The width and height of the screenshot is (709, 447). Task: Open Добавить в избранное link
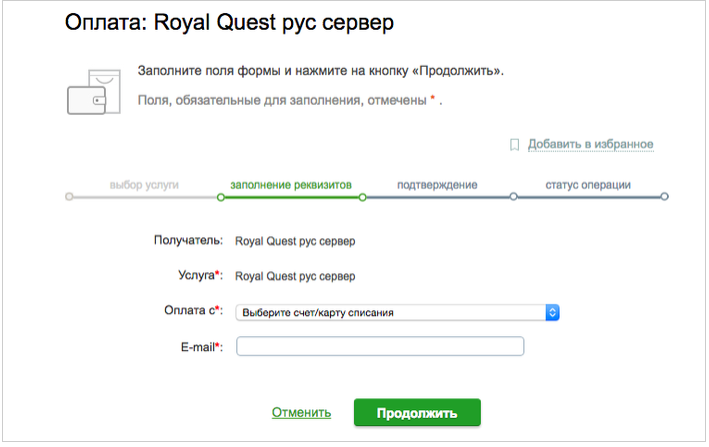point(591,144)
